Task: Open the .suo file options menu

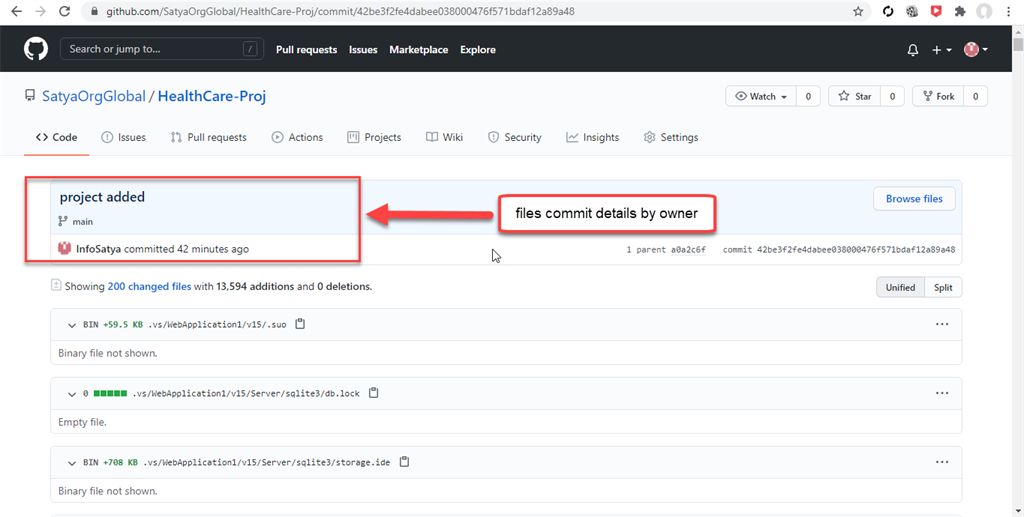Action: point(942,324)
